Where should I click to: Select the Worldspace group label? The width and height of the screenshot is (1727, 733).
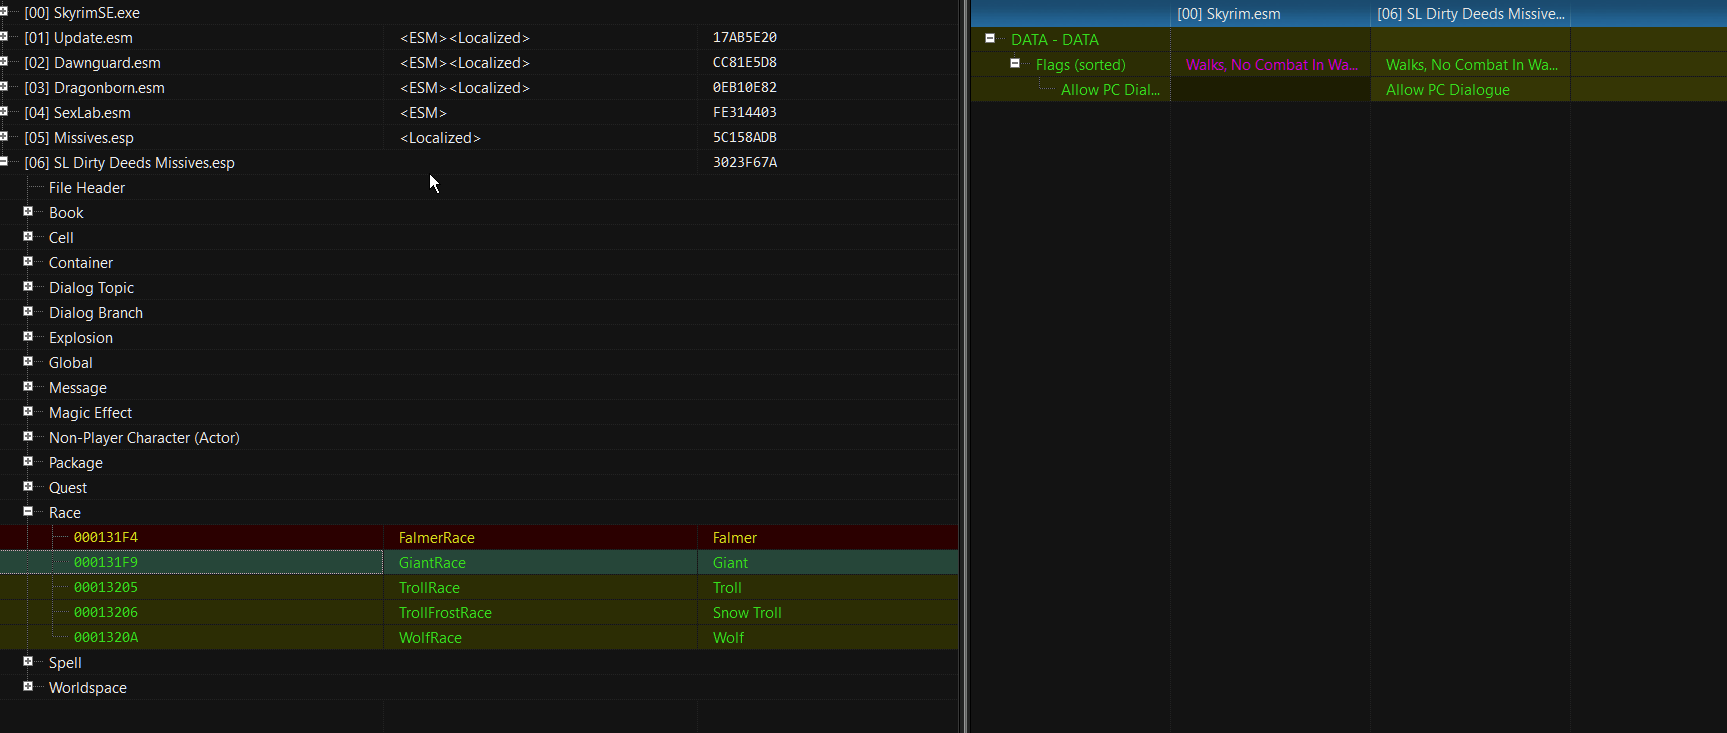click(88, 688)
